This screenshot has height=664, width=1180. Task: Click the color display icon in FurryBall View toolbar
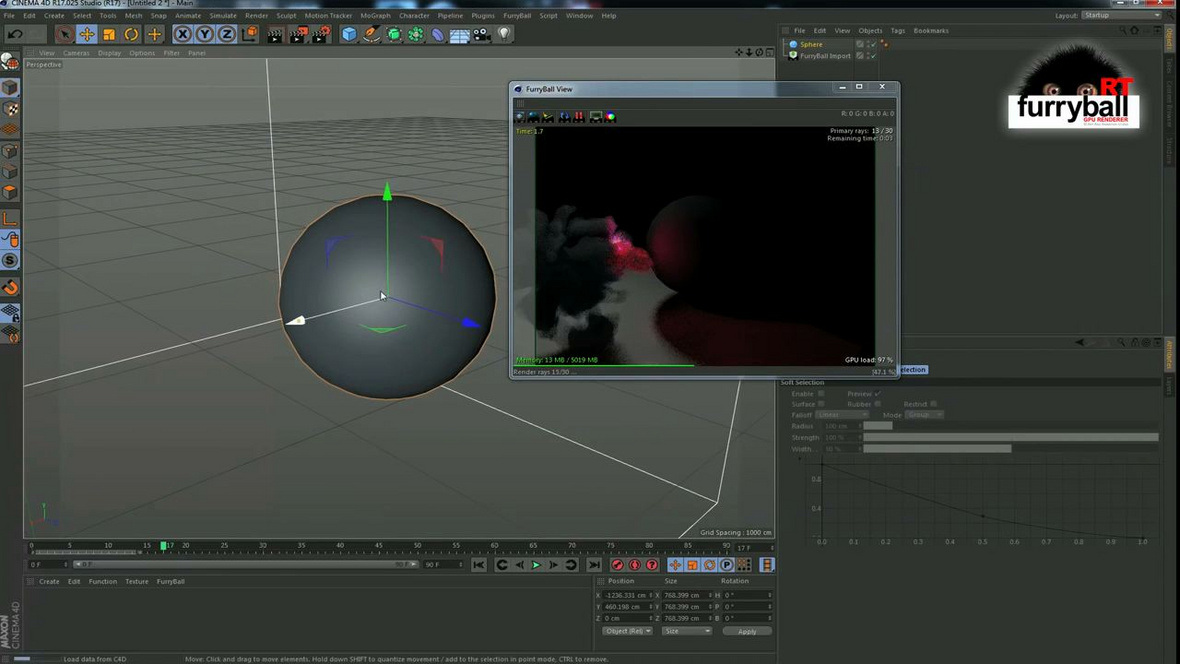pos(610,117)
